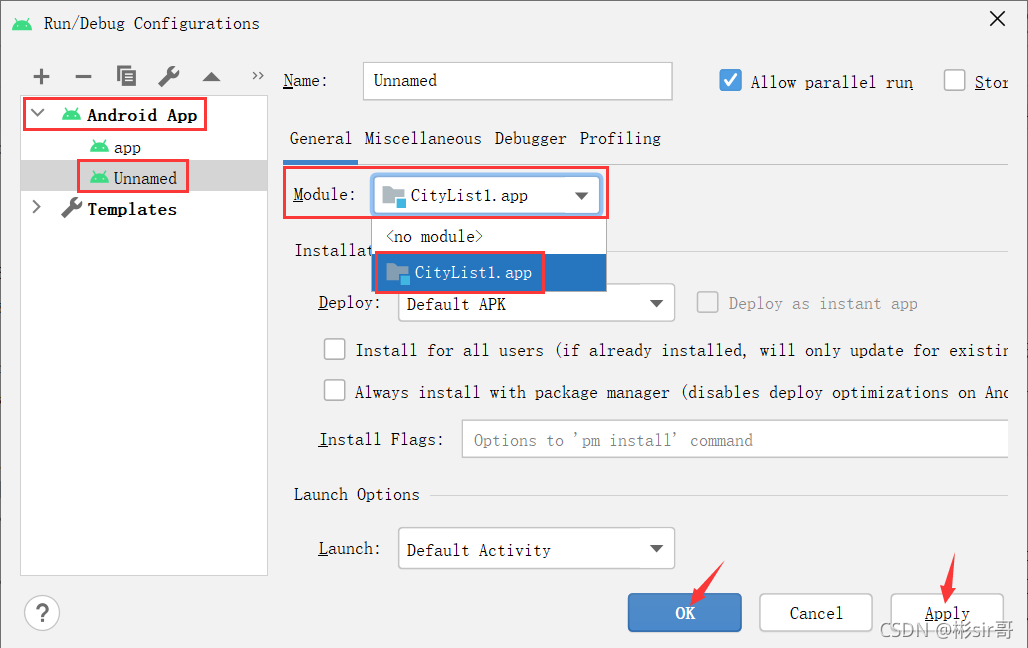Expand the Templates tree node
Image resolution: width=1028 pixels, height=648 pixels.
(x=37, y=208)
